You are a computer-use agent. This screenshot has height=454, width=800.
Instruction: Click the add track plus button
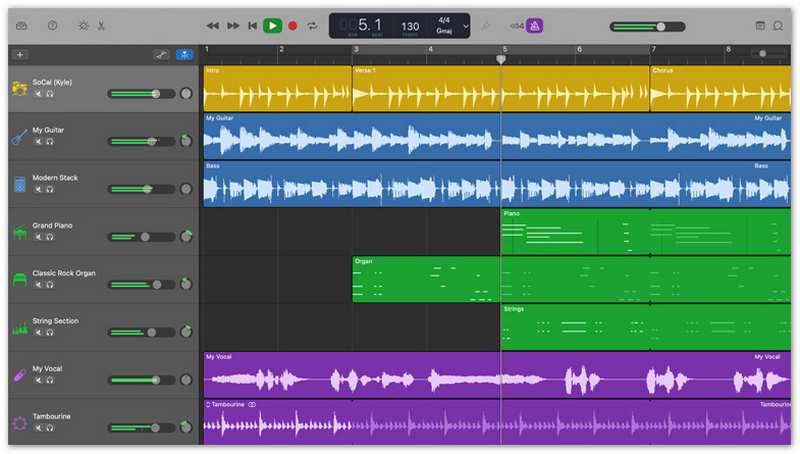[x=20, y=54]
